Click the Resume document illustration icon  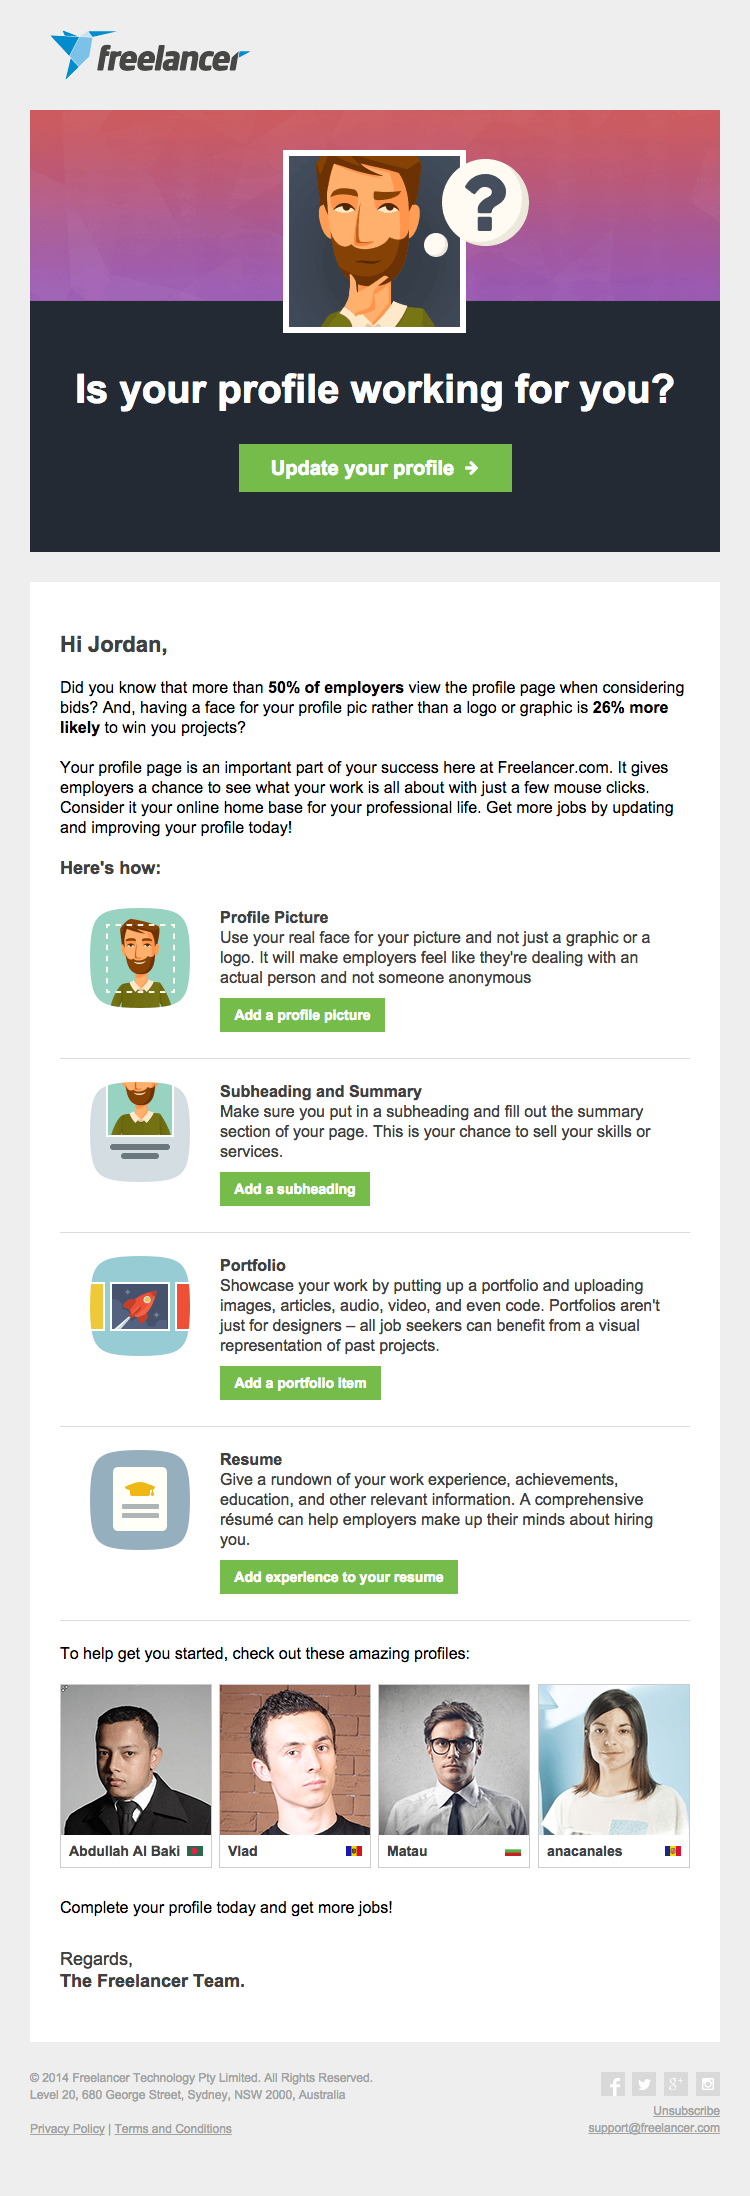(x=140, y=1500)
